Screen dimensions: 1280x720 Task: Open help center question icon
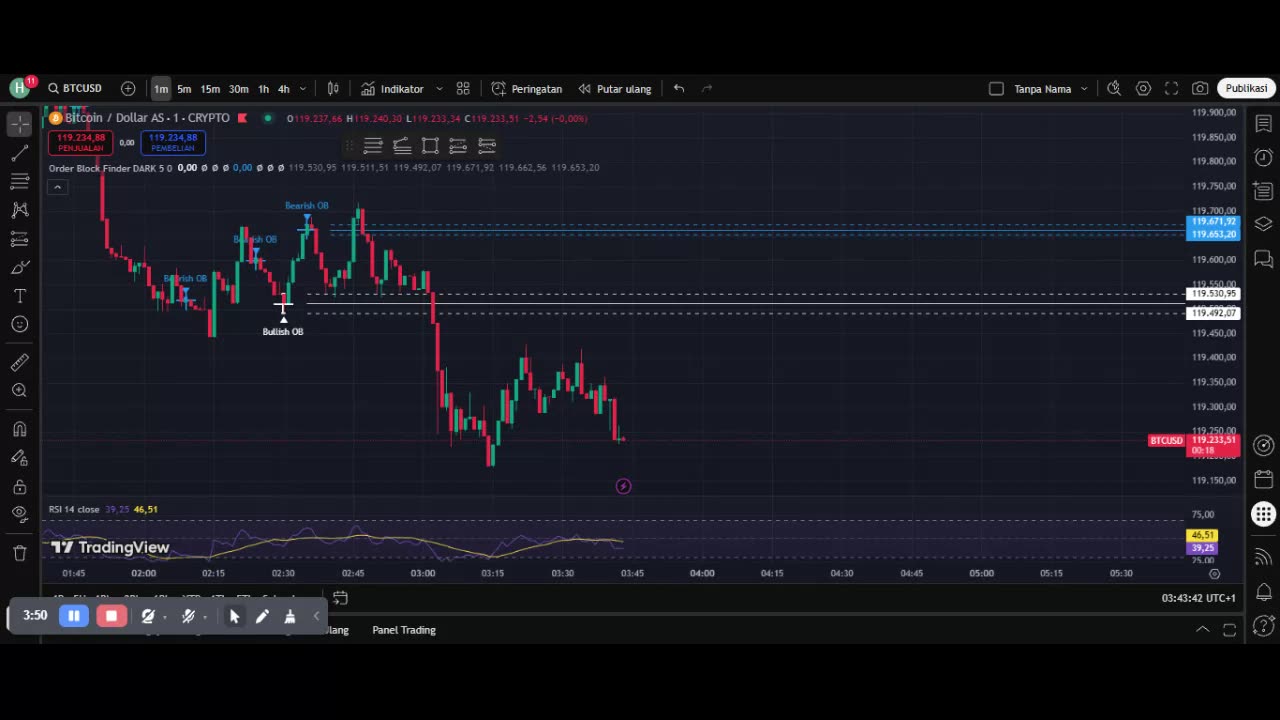tap(1263, 627)
